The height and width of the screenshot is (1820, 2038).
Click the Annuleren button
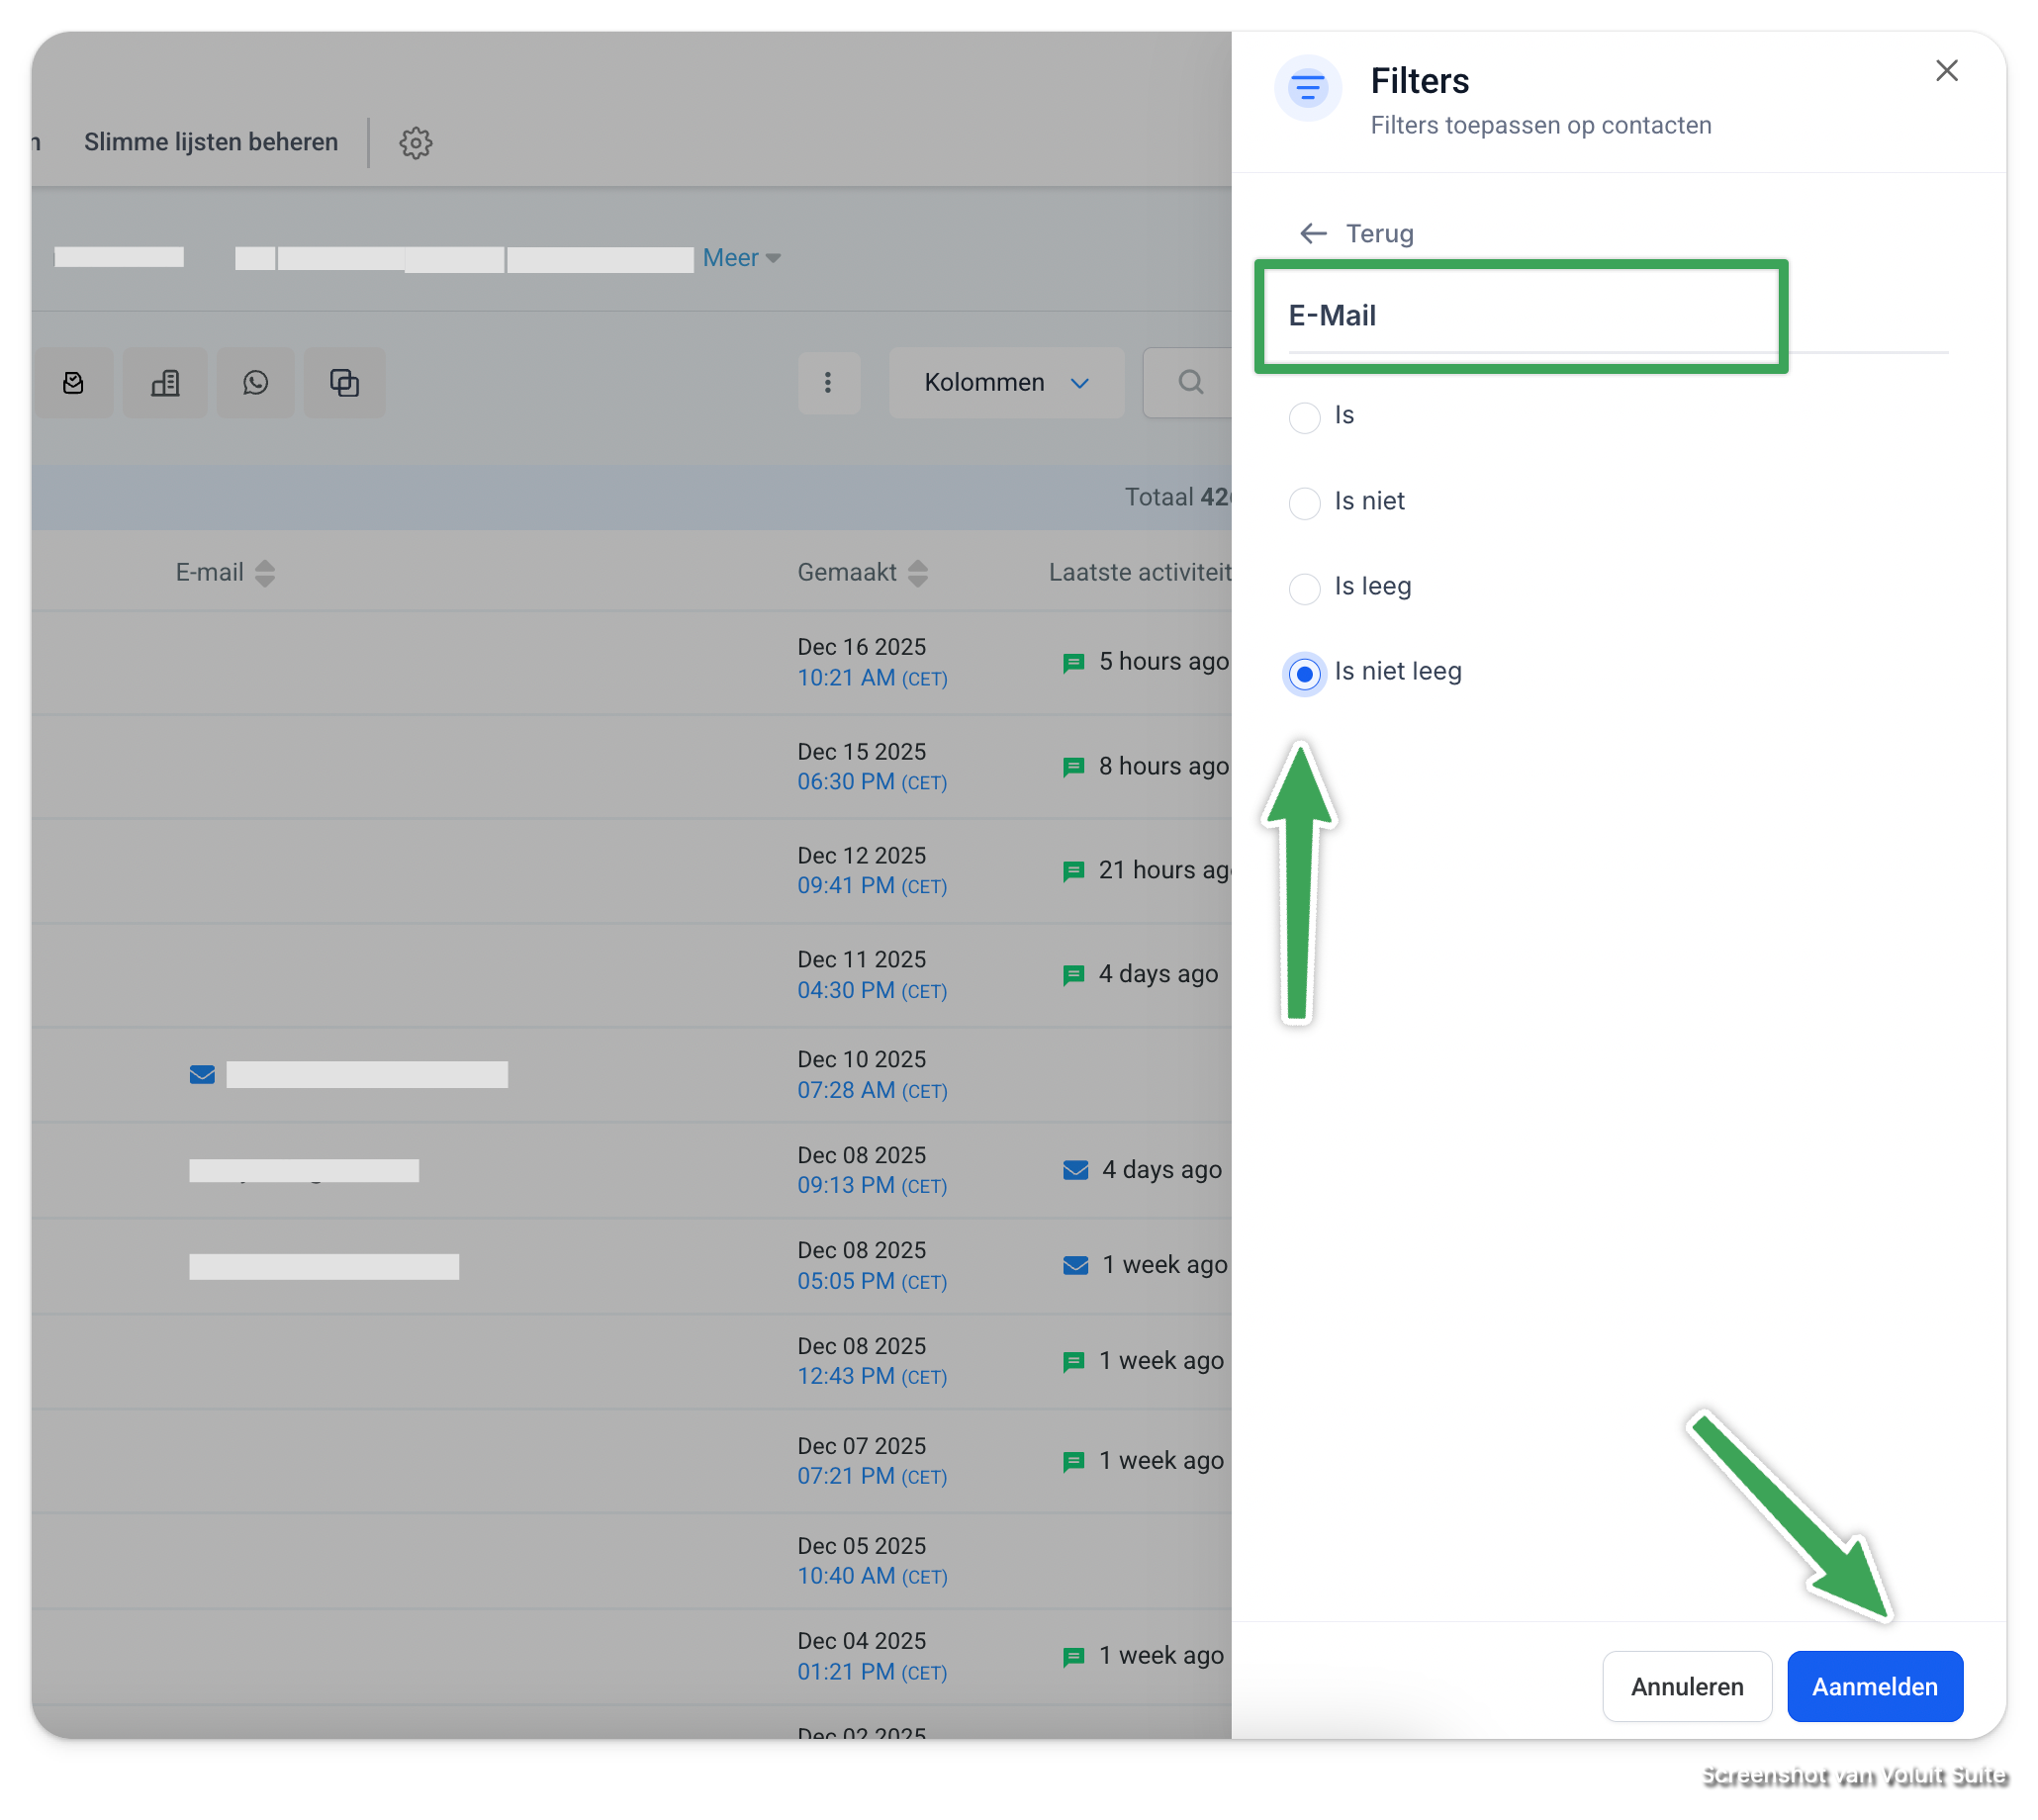click(1686, 1686)
